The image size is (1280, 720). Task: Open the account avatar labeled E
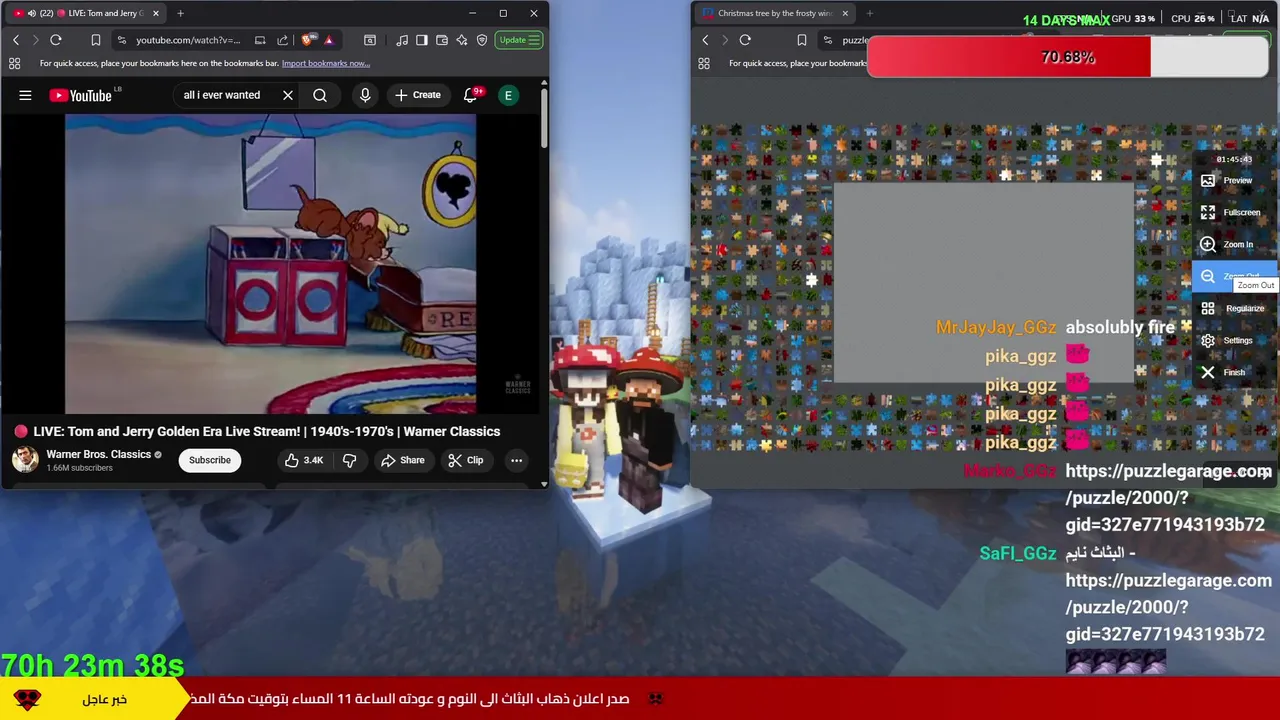click(508, 95)
